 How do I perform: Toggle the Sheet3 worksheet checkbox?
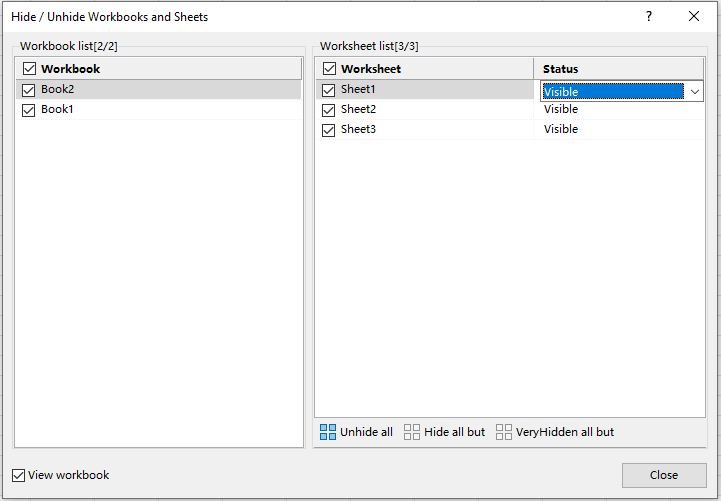(x=329, y=130)
